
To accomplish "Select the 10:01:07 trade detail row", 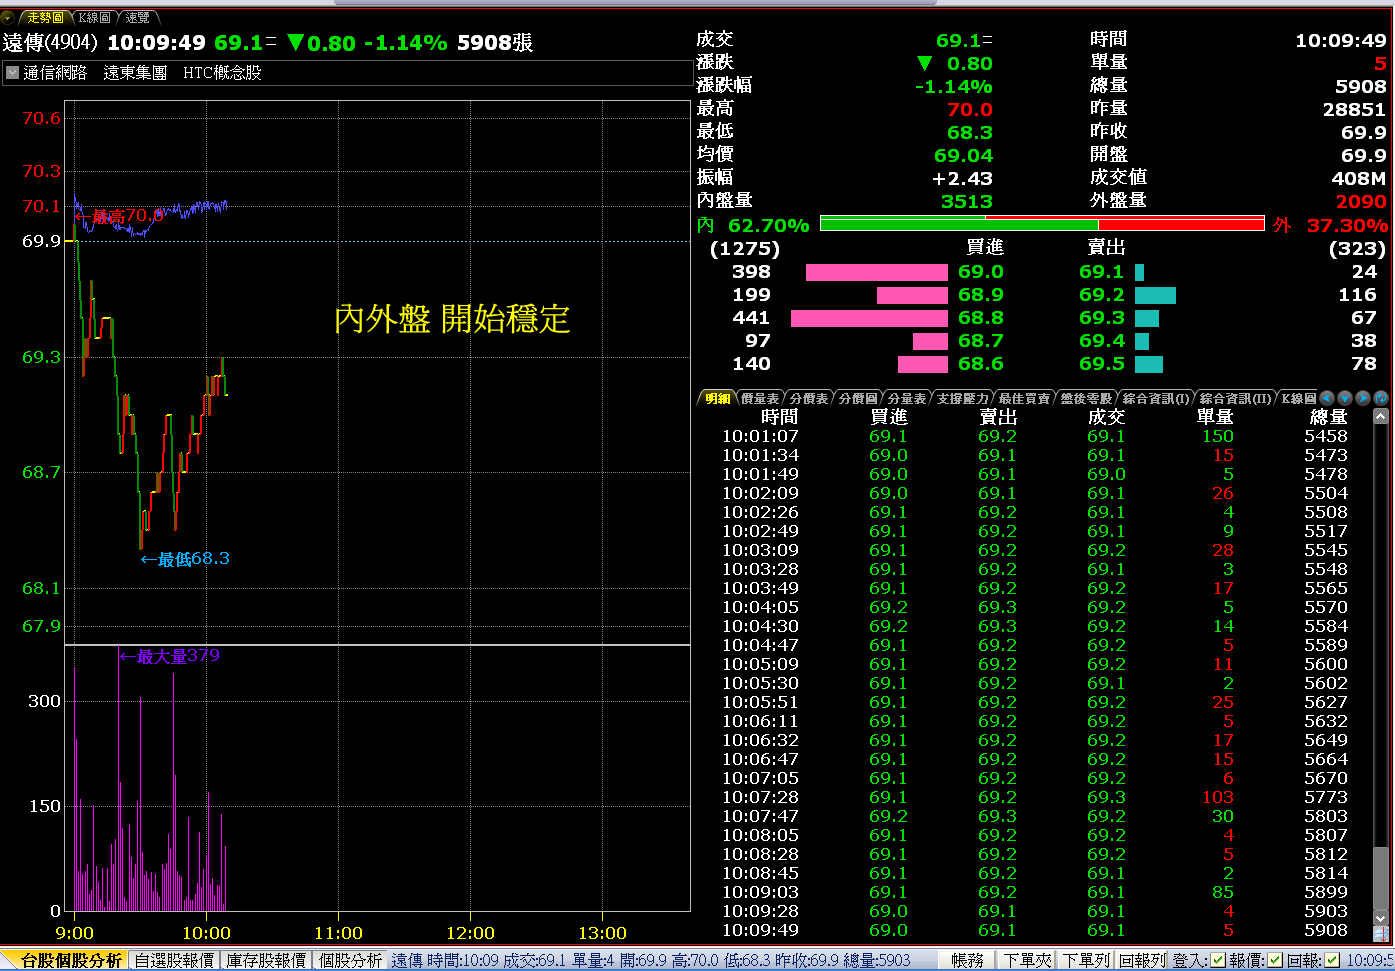I will point(1035,436).
